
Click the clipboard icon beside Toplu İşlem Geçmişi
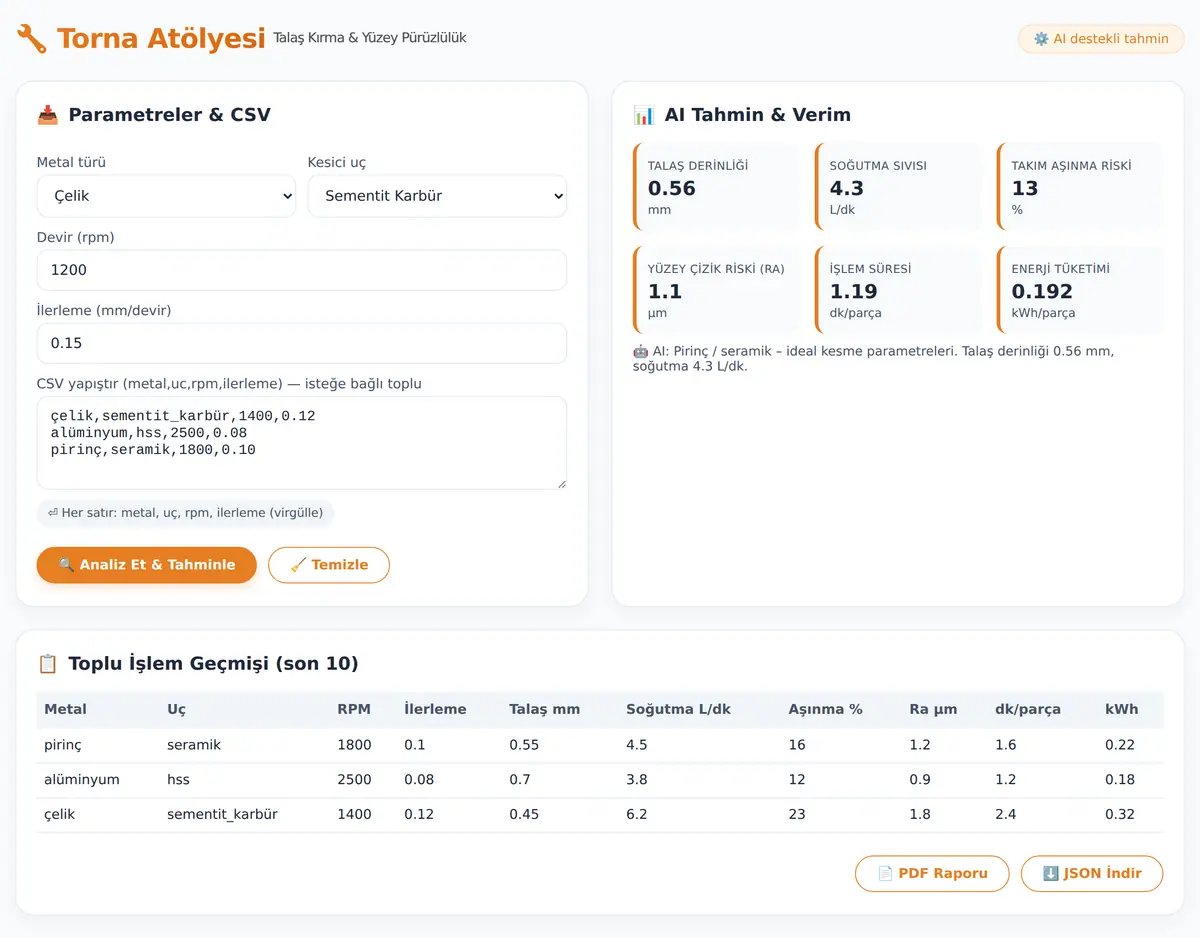coord(47,663)
